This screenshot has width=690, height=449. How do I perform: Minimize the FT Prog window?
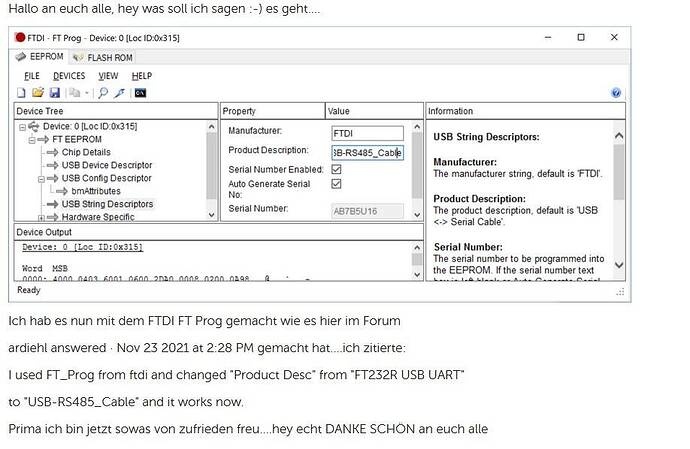pos(548,37)
